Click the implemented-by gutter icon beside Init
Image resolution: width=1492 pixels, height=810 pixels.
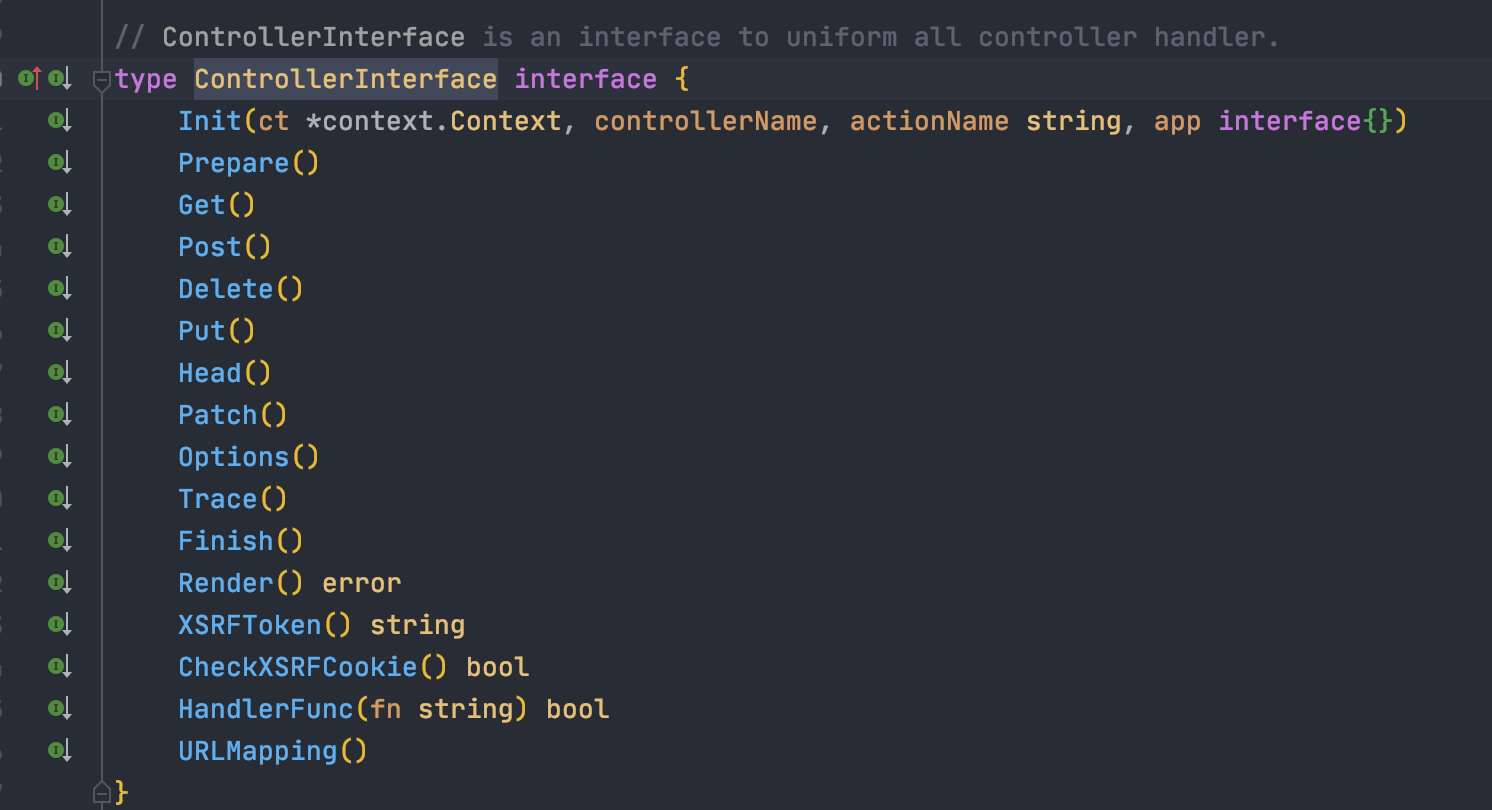coord(59,121)
